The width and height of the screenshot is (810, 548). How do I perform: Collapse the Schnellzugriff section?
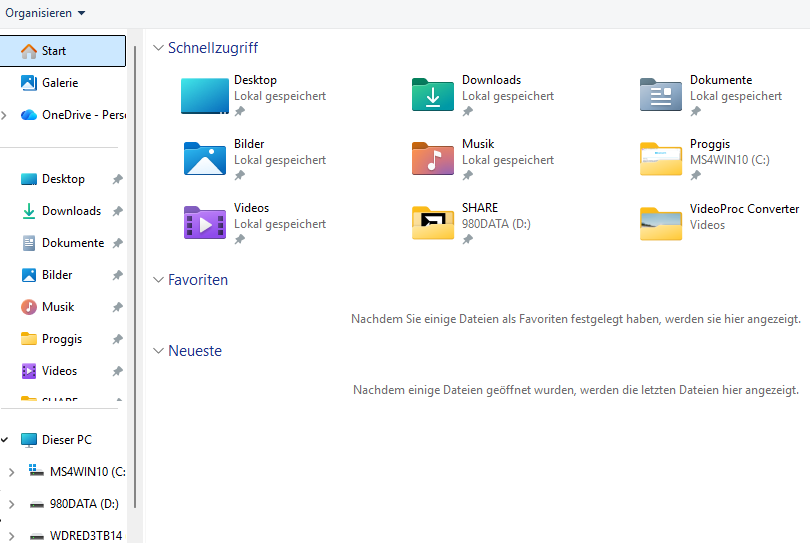coord(159,48)
